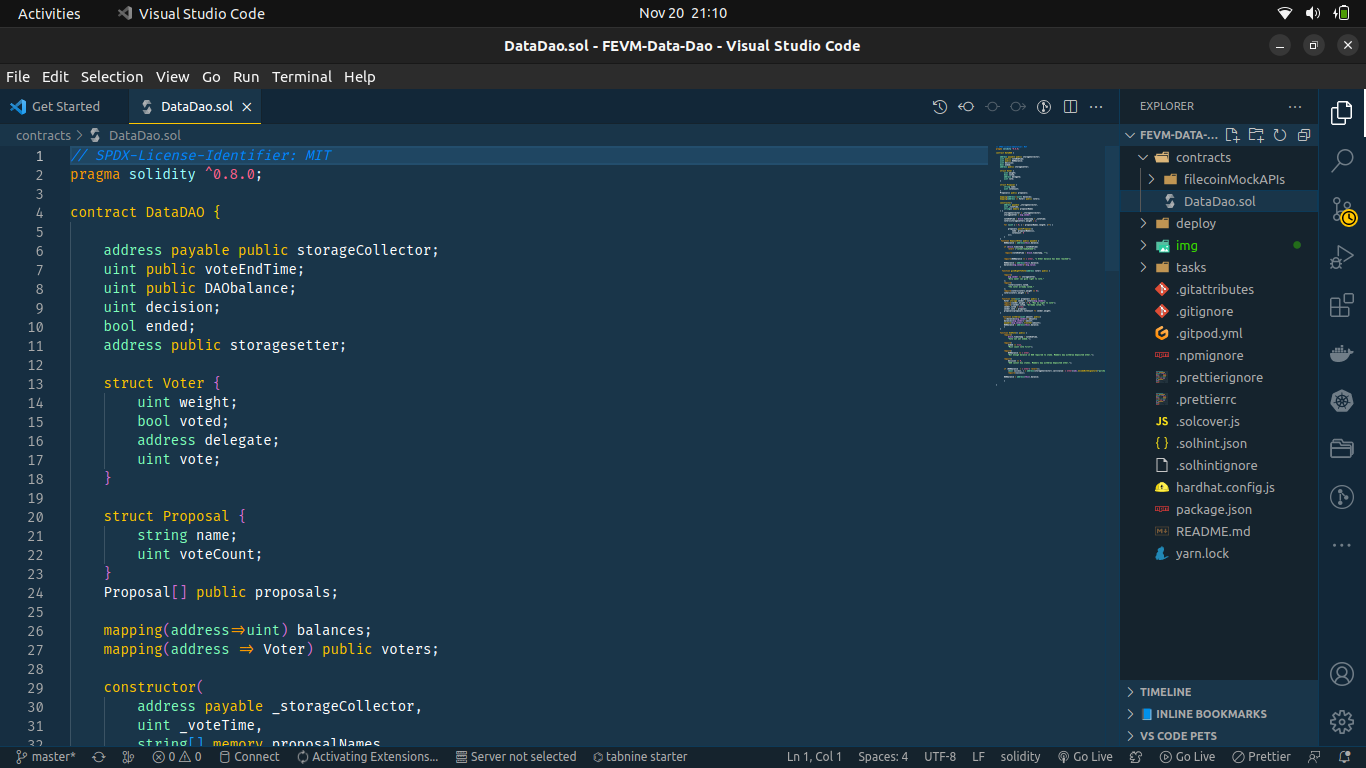Open the Terminal menu
Image resolution: width=1366 pixels, height=768 pixels.
302,77
